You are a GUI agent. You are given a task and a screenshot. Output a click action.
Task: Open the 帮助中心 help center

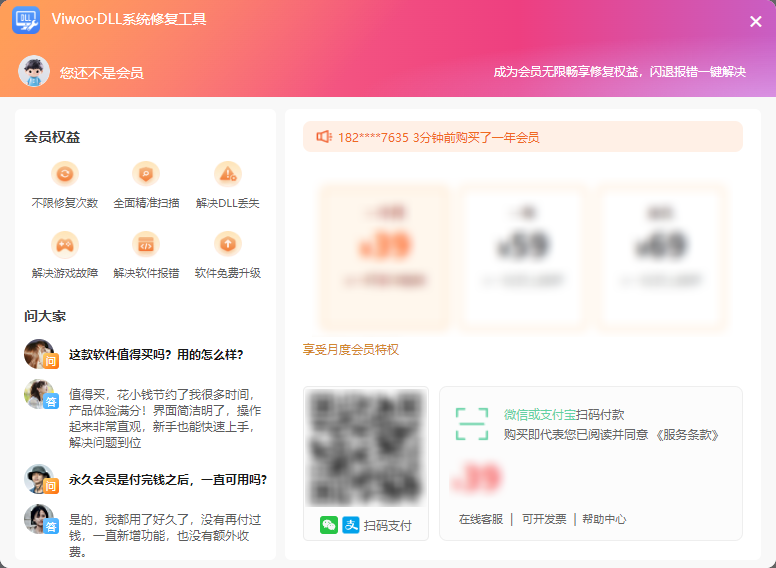click(x=604, y=519)
